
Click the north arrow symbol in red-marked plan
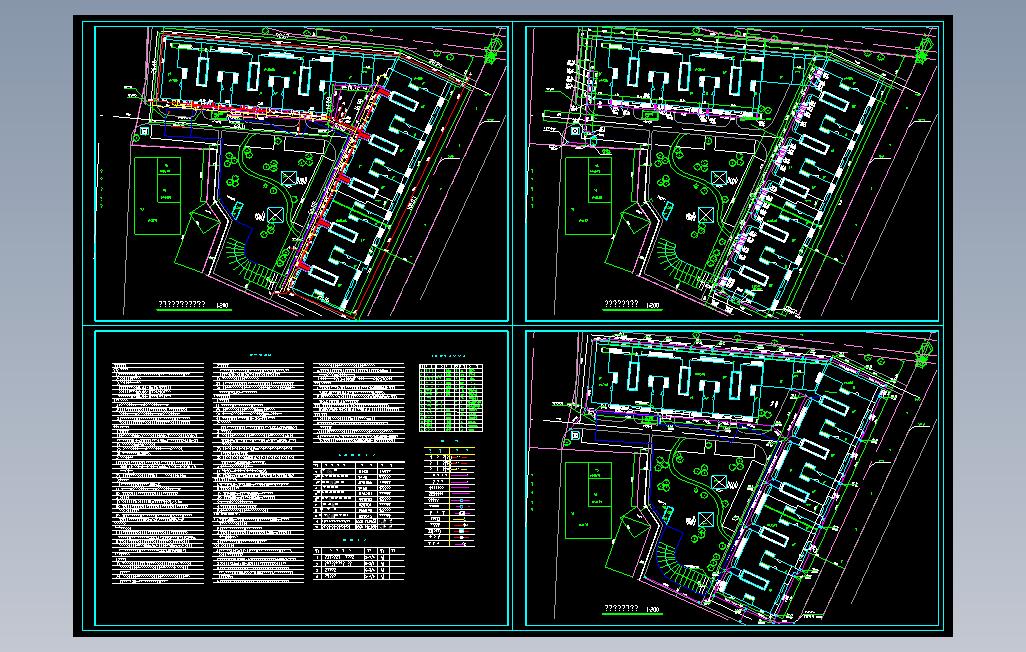click(x=494, y=50)
